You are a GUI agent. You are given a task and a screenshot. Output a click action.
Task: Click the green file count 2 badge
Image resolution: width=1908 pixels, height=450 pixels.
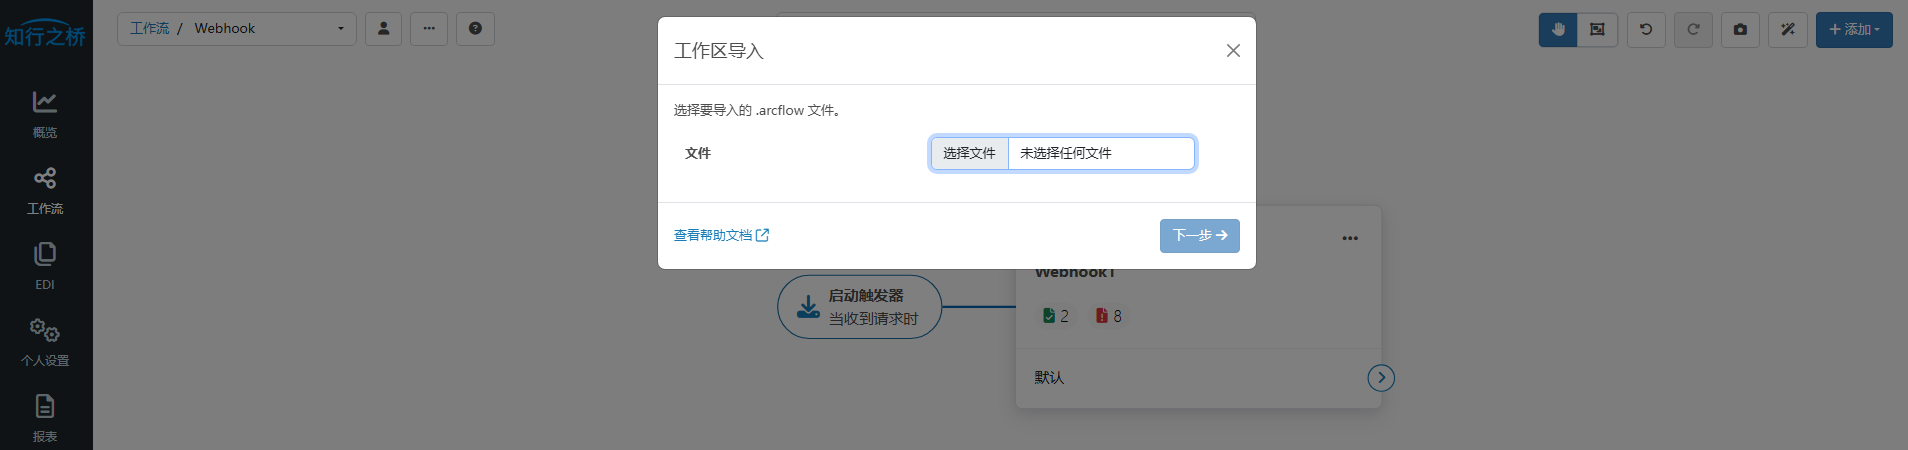click(1055, 316)
